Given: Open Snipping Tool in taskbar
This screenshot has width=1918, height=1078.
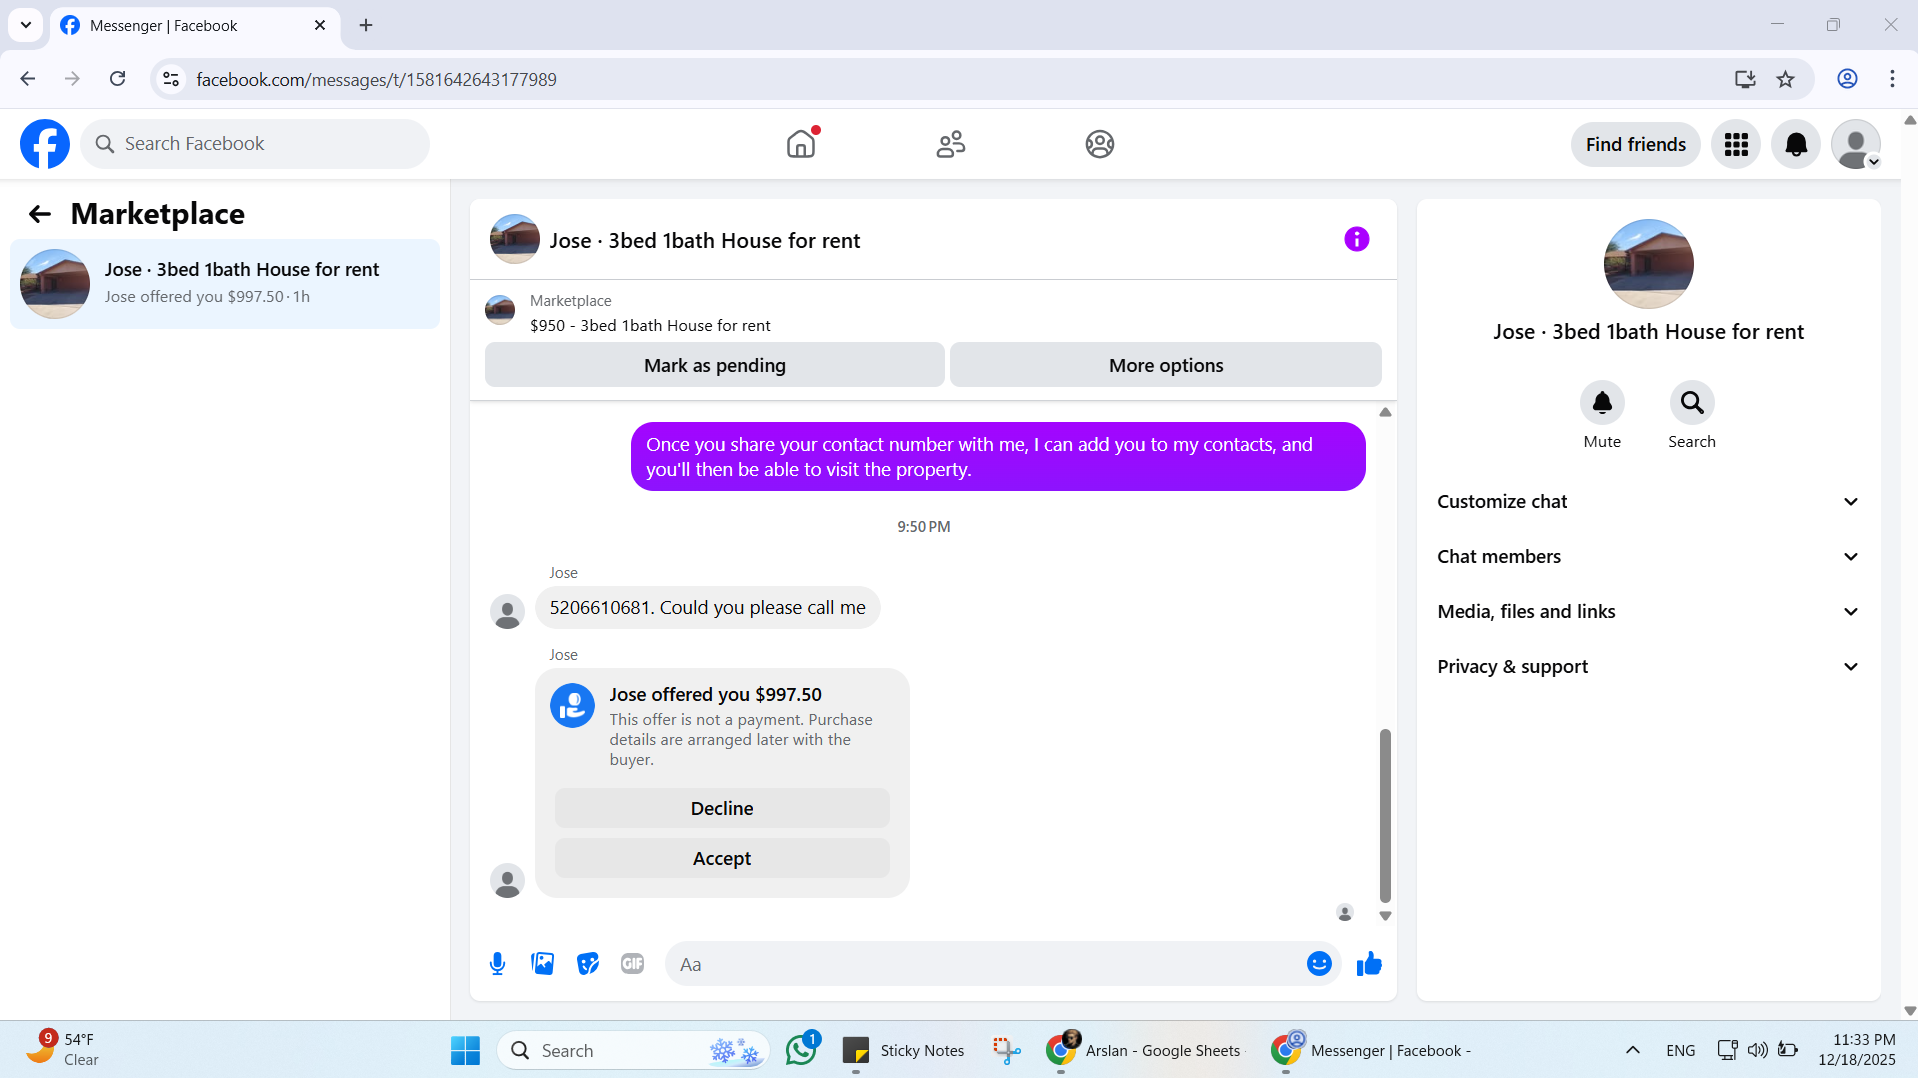Looking at the screenshot, I should [x=1006, y=1050].
